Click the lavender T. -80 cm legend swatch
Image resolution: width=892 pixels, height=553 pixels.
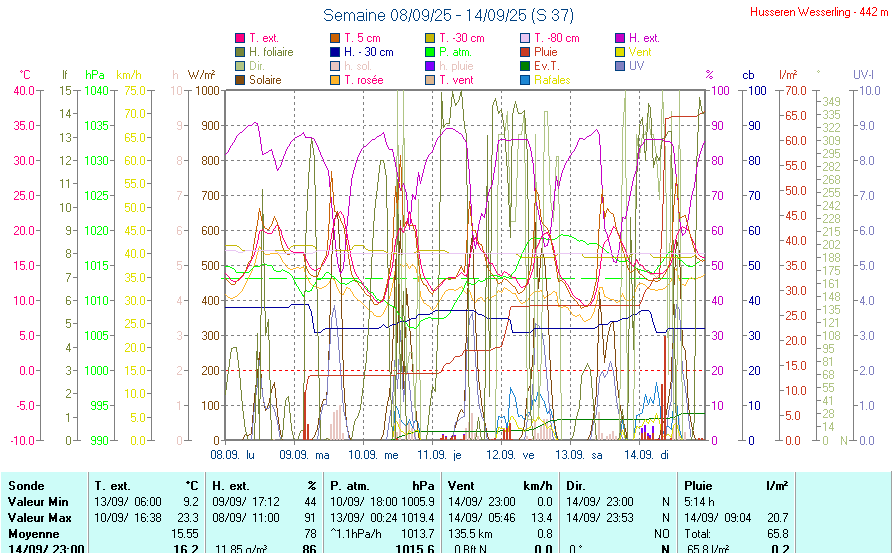pyautogui.click(x=525, y=38)
